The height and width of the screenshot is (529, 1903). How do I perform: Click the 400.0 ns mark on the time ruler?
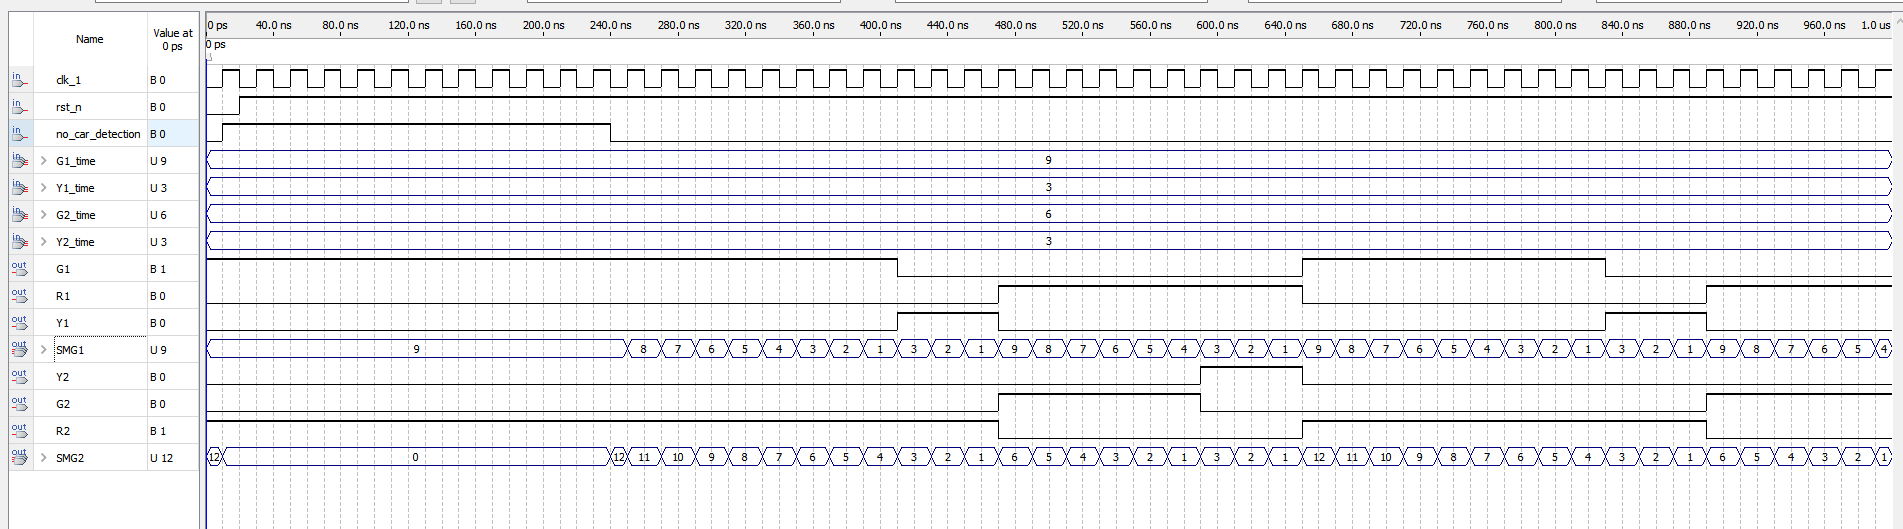tap(880, 25)
